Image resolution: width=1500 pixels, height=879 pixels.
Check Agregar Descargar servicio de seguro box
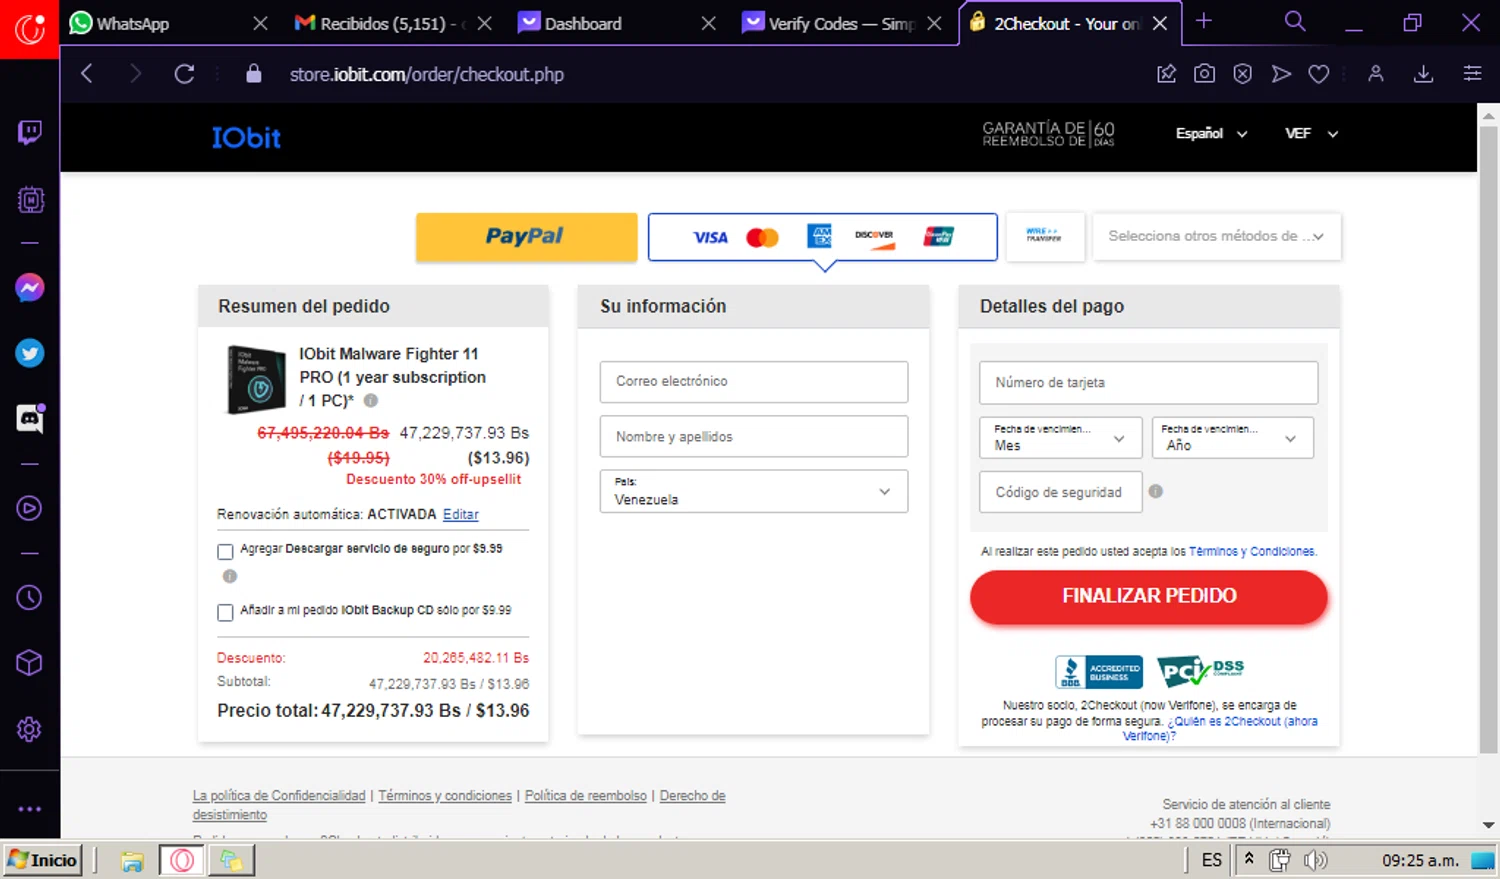(x=225, y=552)
